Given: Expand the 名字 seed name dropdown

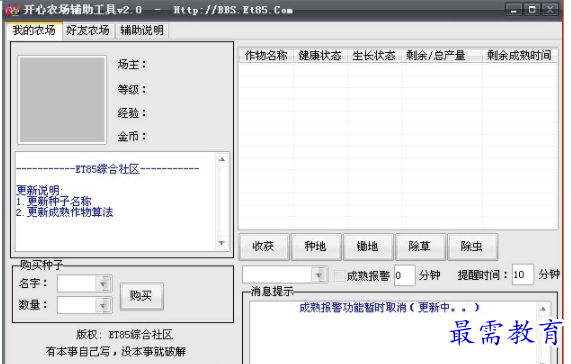Looking at the screenshot, I should [103, 284].
